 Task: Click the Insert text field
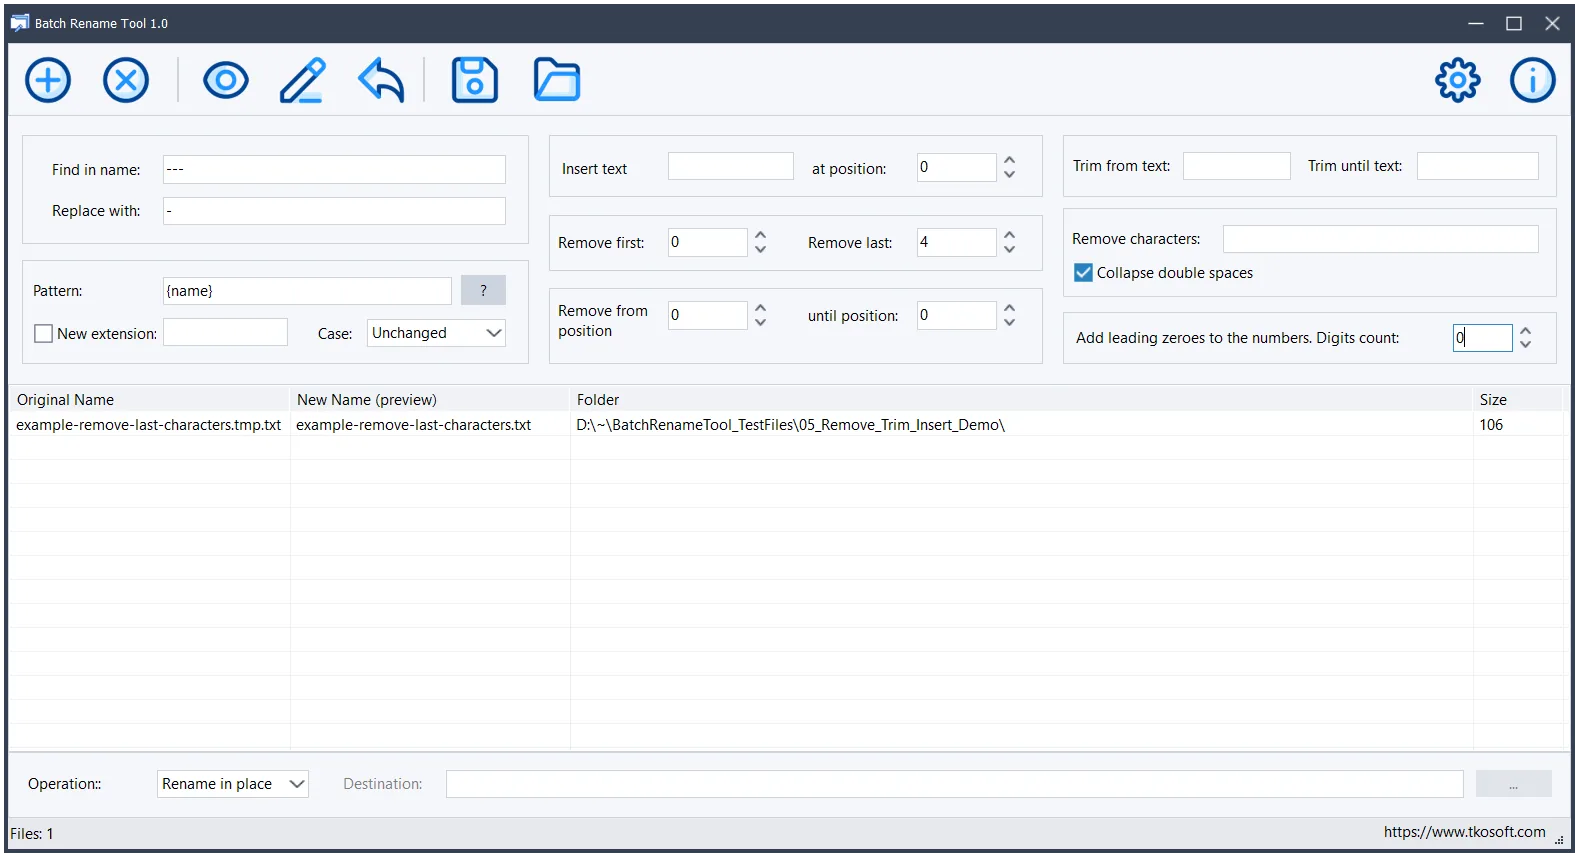(x=731, y=166)
